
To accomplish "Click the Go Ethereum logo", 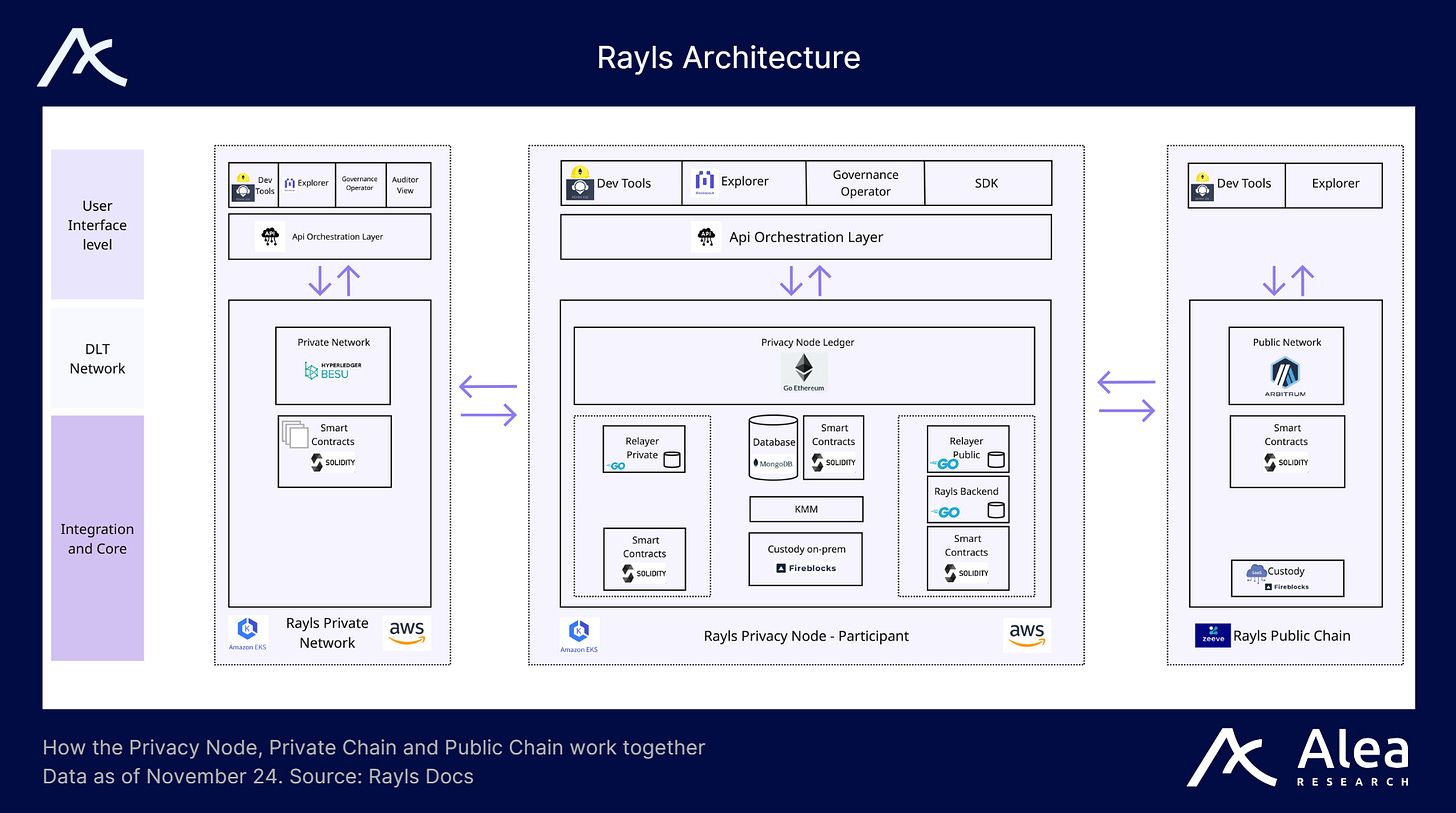I will tap(804, 372).
